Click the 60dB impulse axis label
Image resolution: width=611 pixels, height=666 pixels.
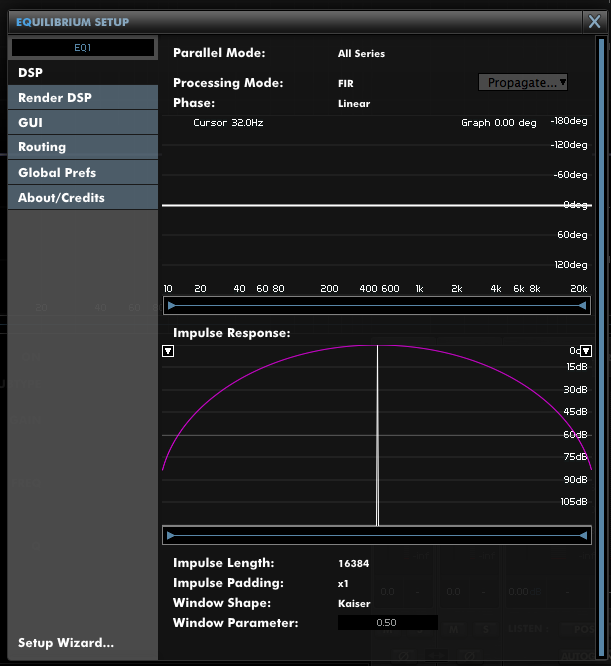tap(575, 435)
